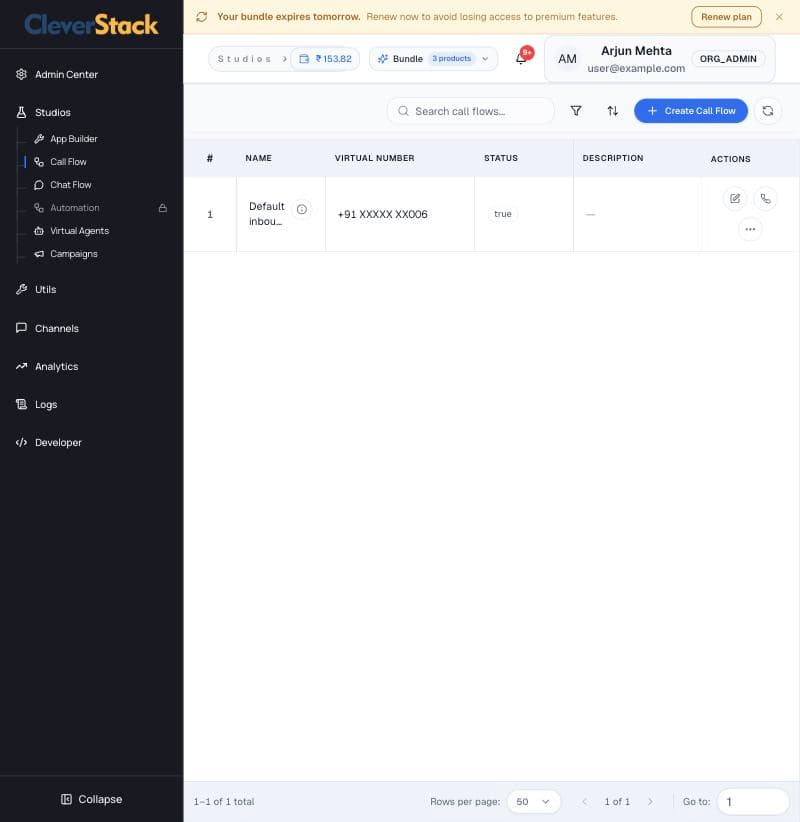800x822 pixels.
Task: Open the filter options
Action: coord(576,111)
